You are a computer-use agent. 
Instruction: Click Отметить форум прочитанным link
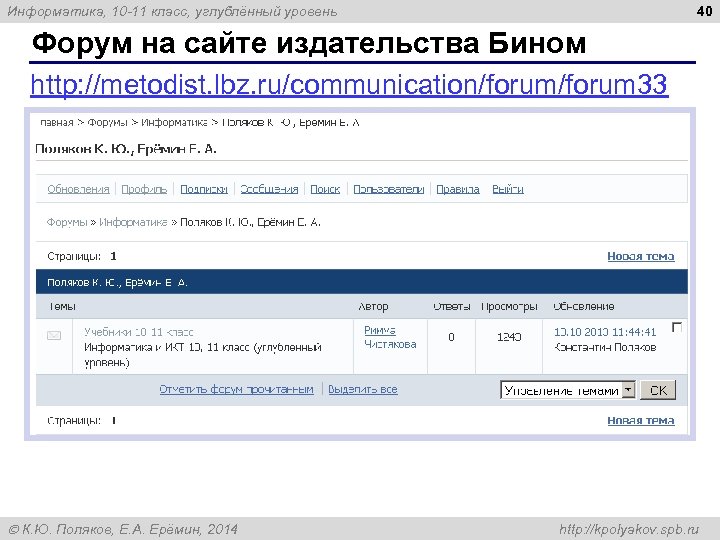point(236,389)
